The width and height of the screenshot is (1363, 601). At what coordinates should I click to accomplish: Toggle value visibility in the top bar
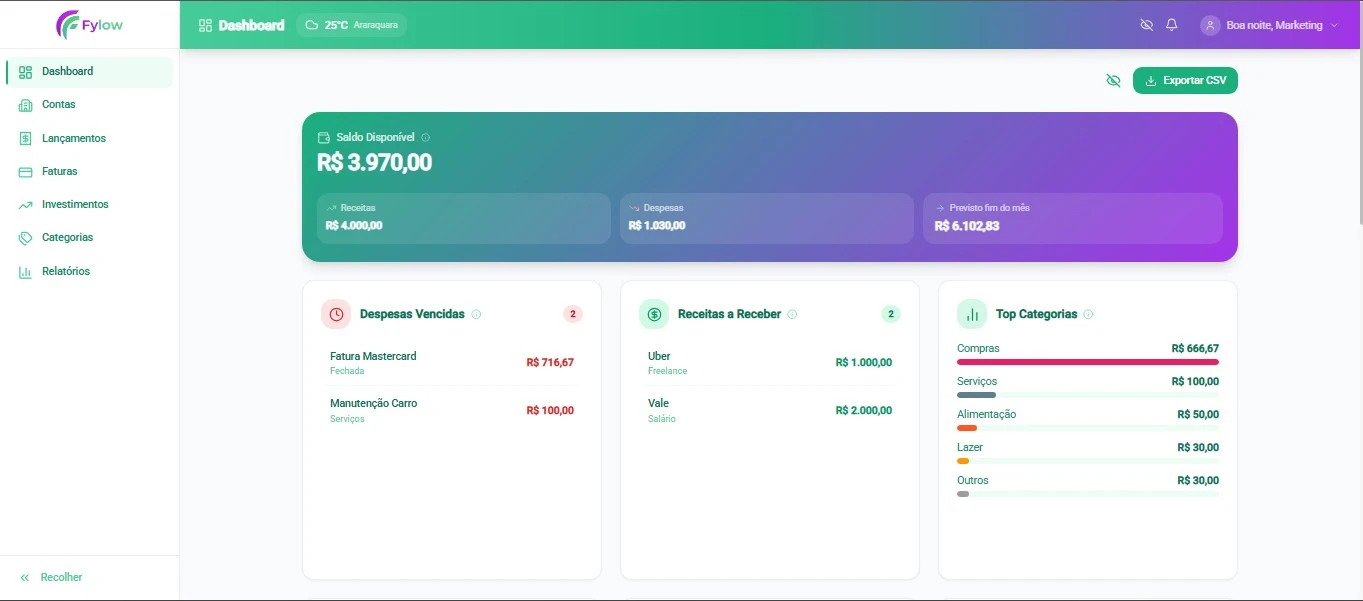(x=1146, y=25)
